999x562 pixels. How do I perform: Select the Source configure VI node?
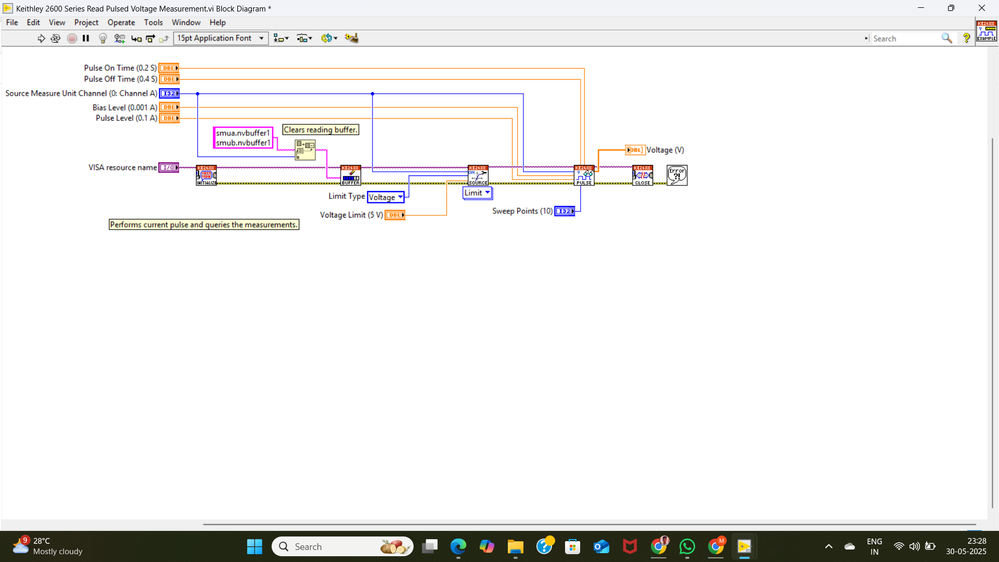(478, 175)
